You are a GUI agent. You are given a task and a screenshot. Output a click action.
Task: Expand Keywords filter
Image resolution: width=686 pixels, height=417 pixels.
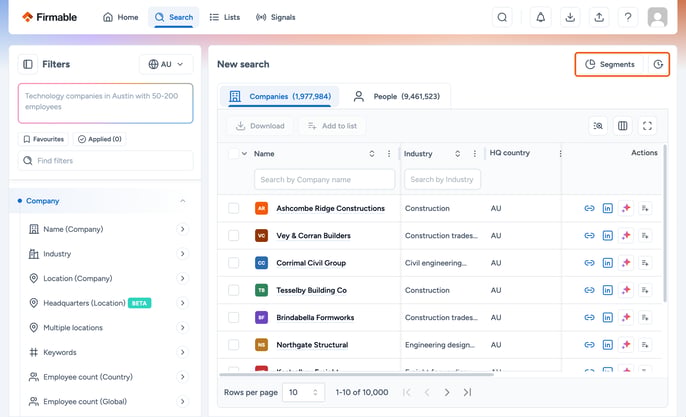coord(182,352)
